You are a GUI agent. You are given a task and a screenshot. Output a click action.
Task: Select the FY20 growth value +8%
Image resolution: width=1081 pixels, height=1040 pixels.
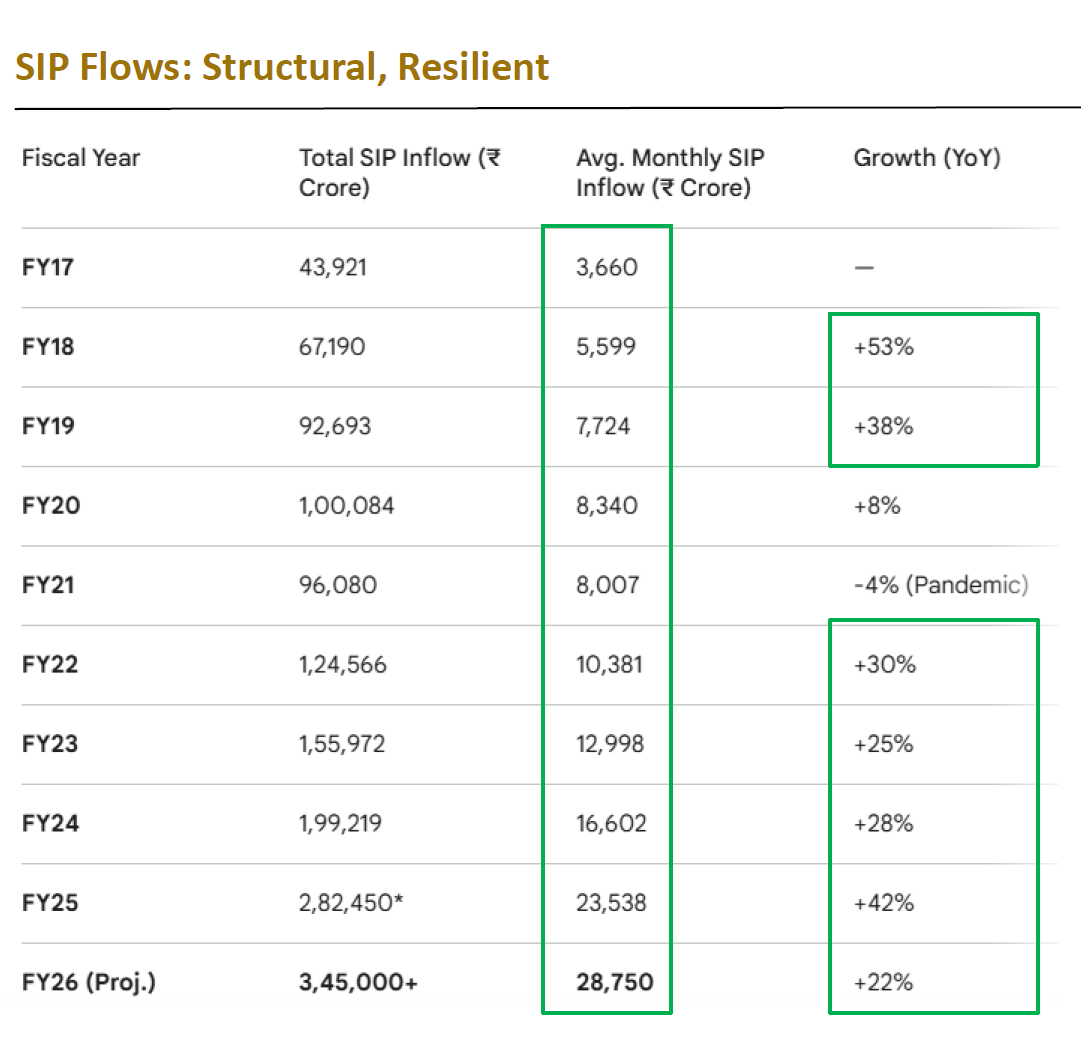(x=877, y=505)
